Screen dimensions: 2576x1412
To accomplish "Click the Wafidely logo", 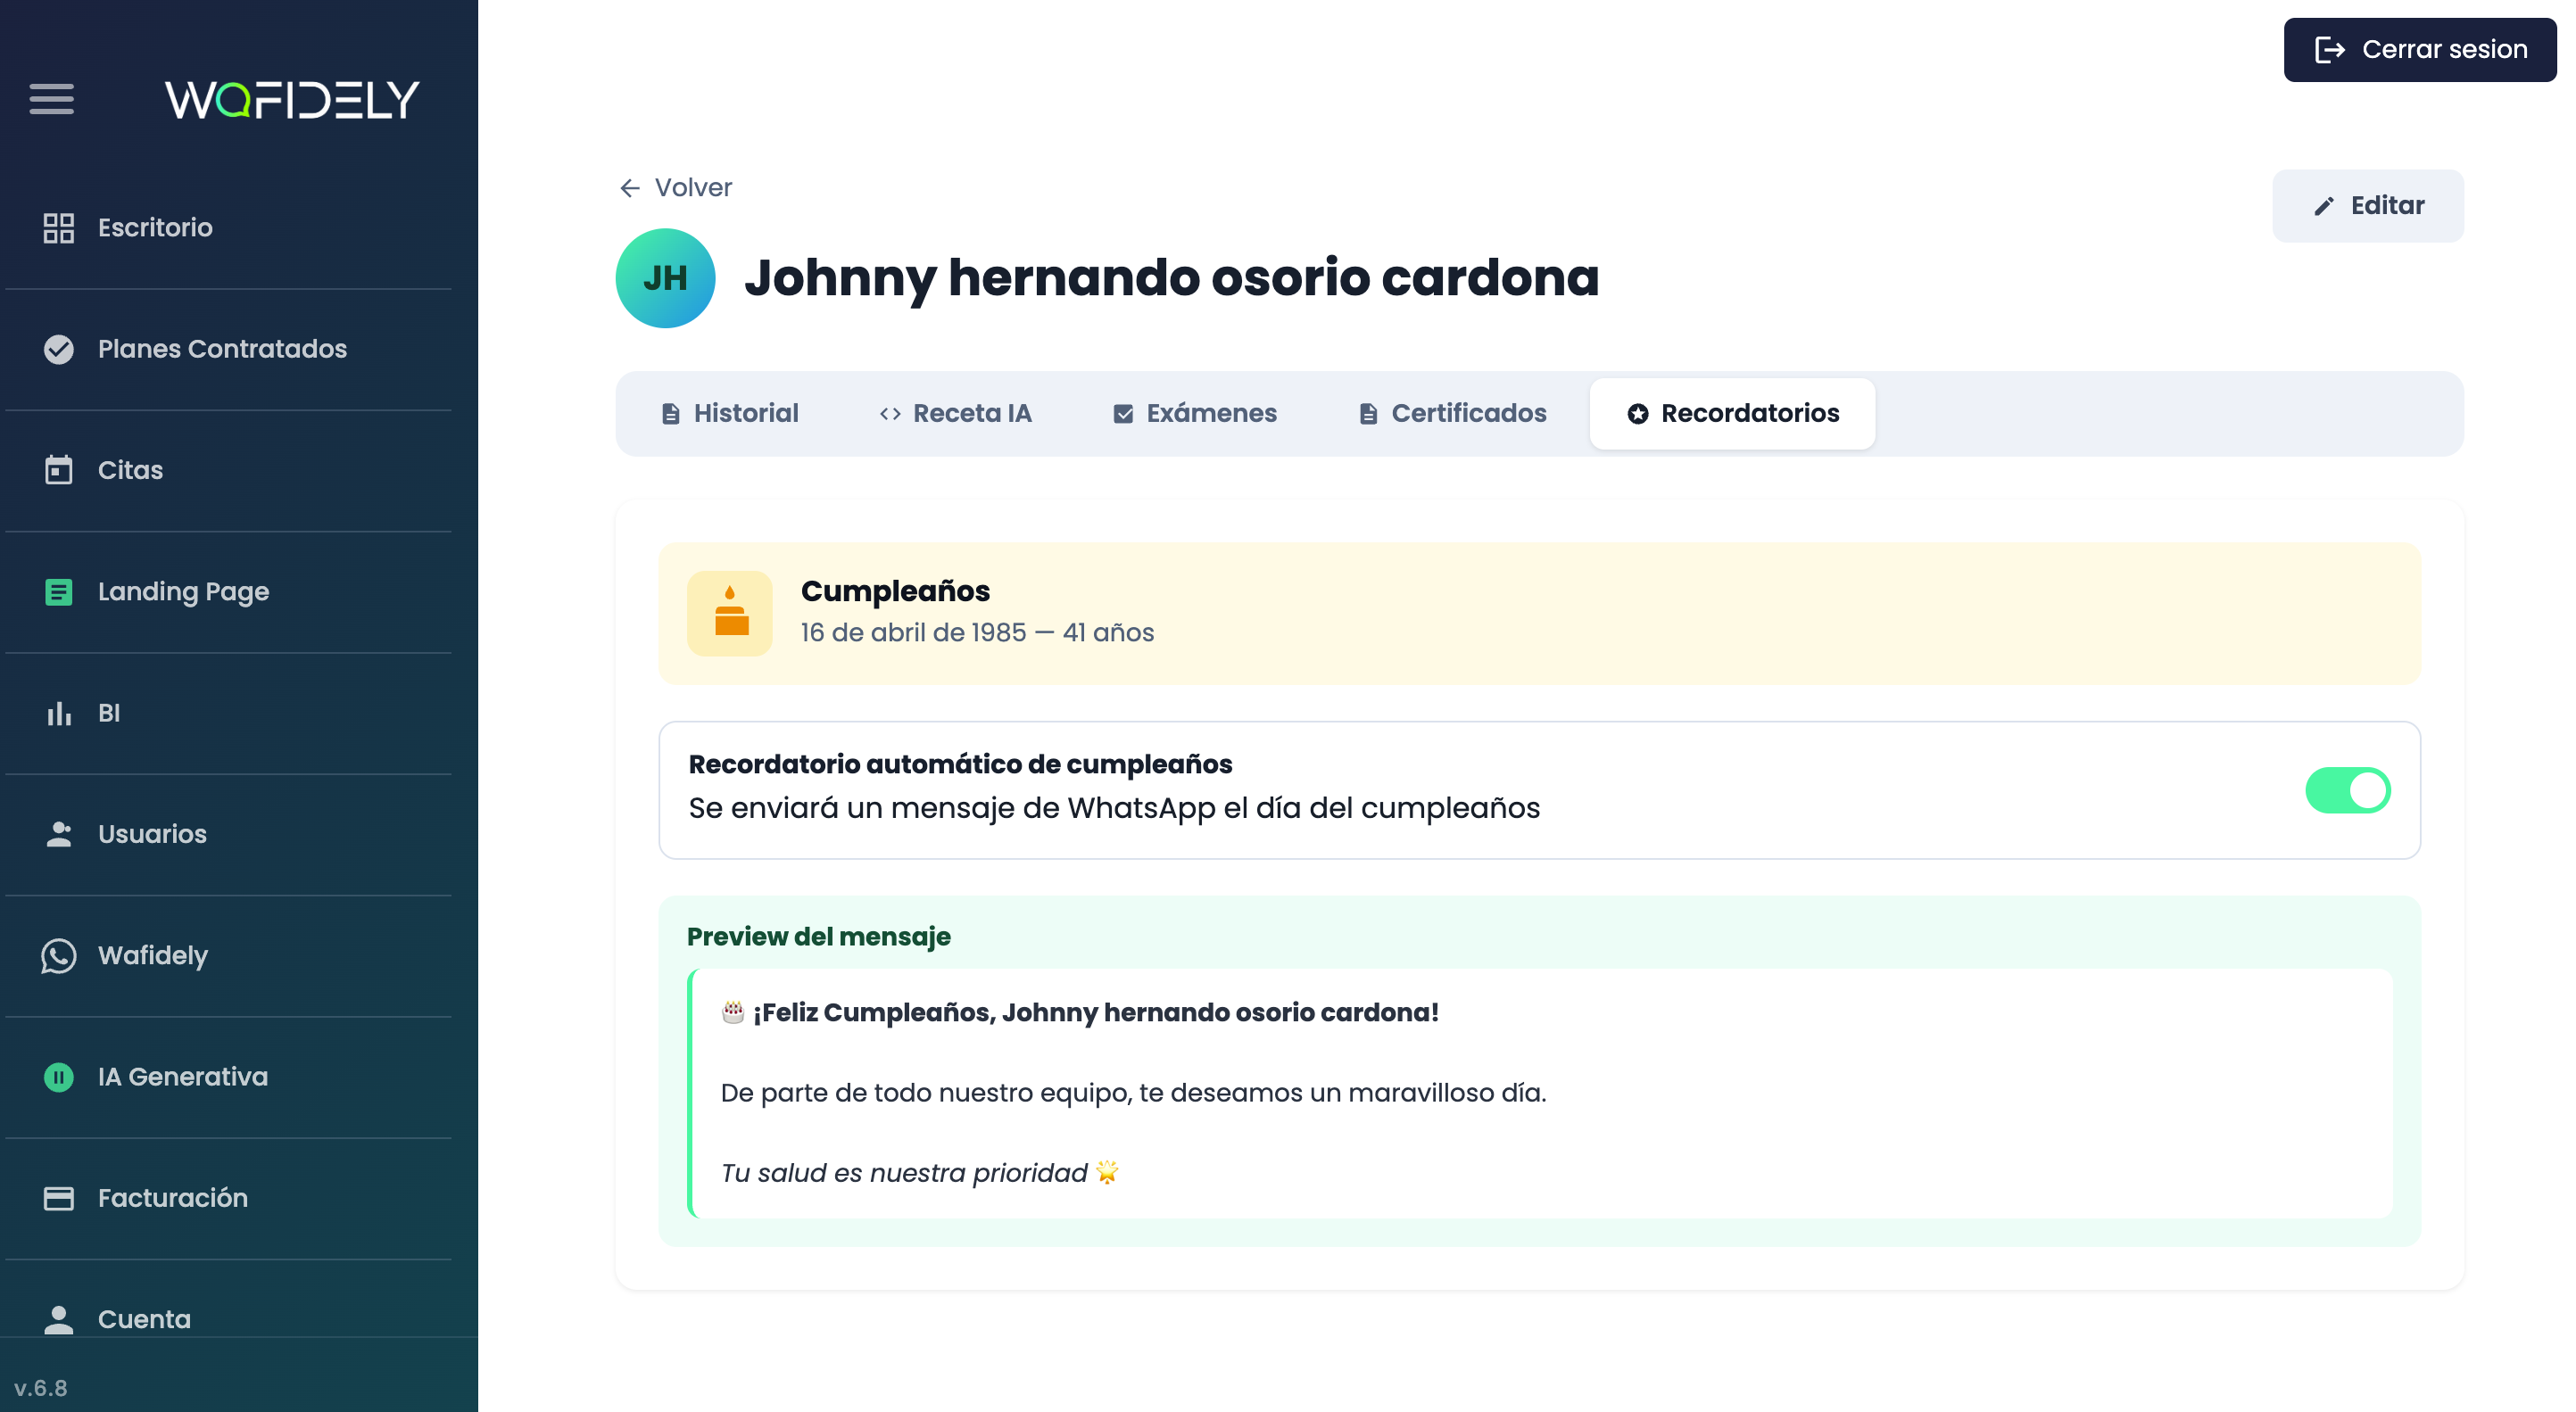I will pyautogui.click(x=292, y=99).
